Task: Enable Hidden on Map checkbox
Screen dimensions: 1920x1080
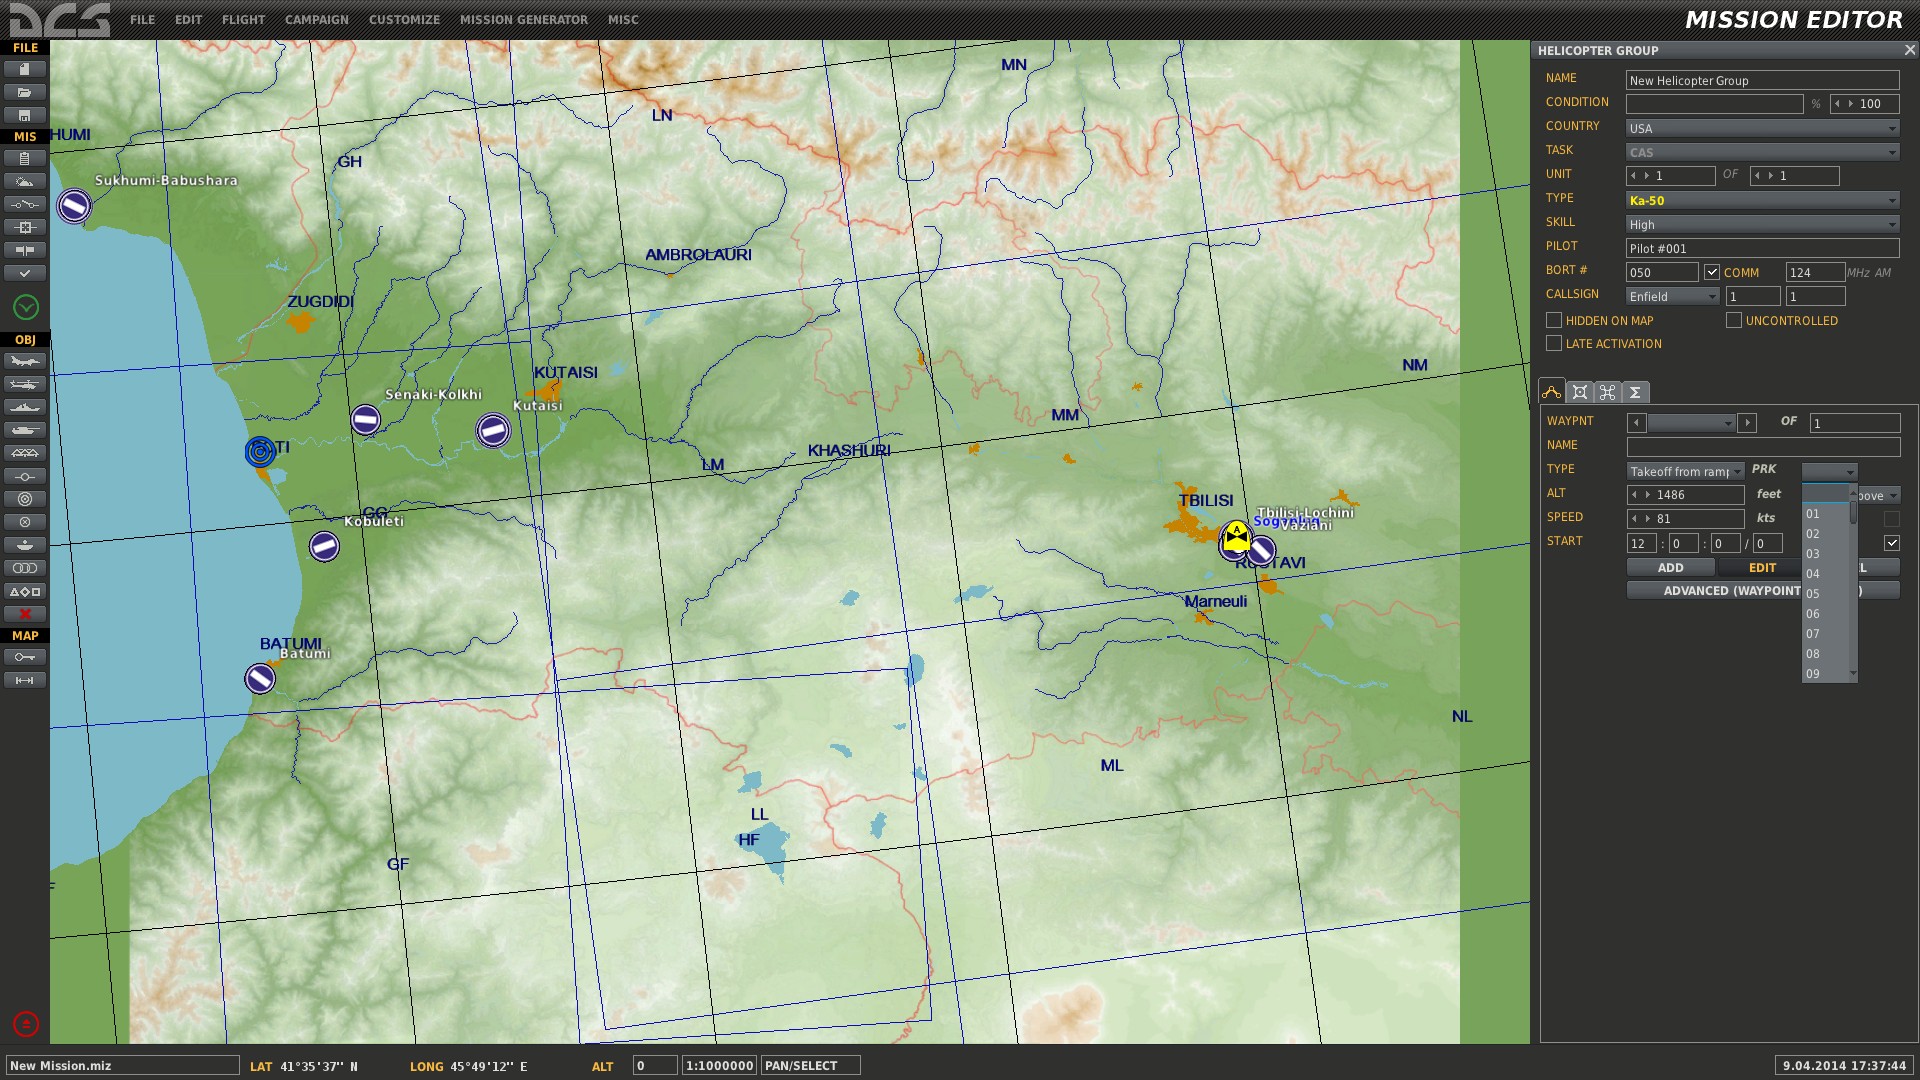Action: (1554, 320)
